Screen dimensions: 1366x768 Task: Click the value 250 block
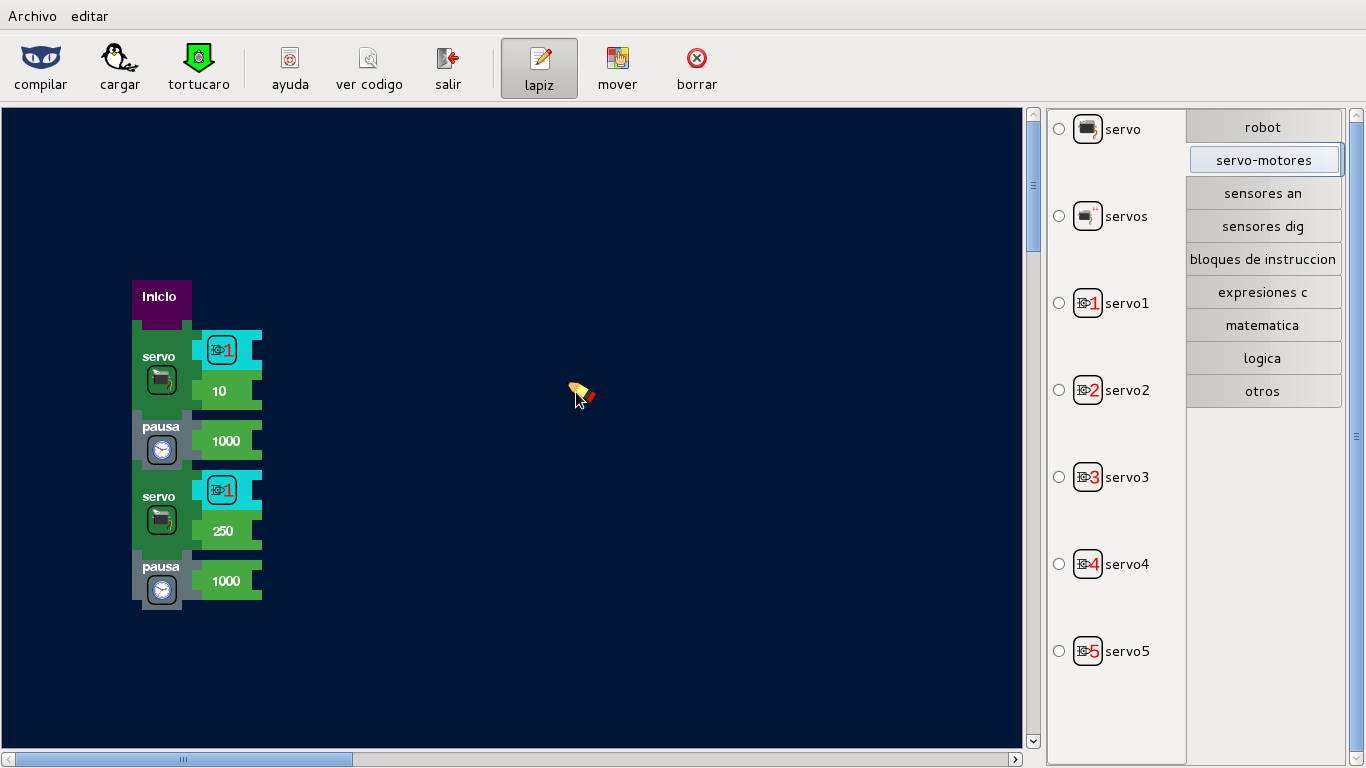[x=226, y=530]
